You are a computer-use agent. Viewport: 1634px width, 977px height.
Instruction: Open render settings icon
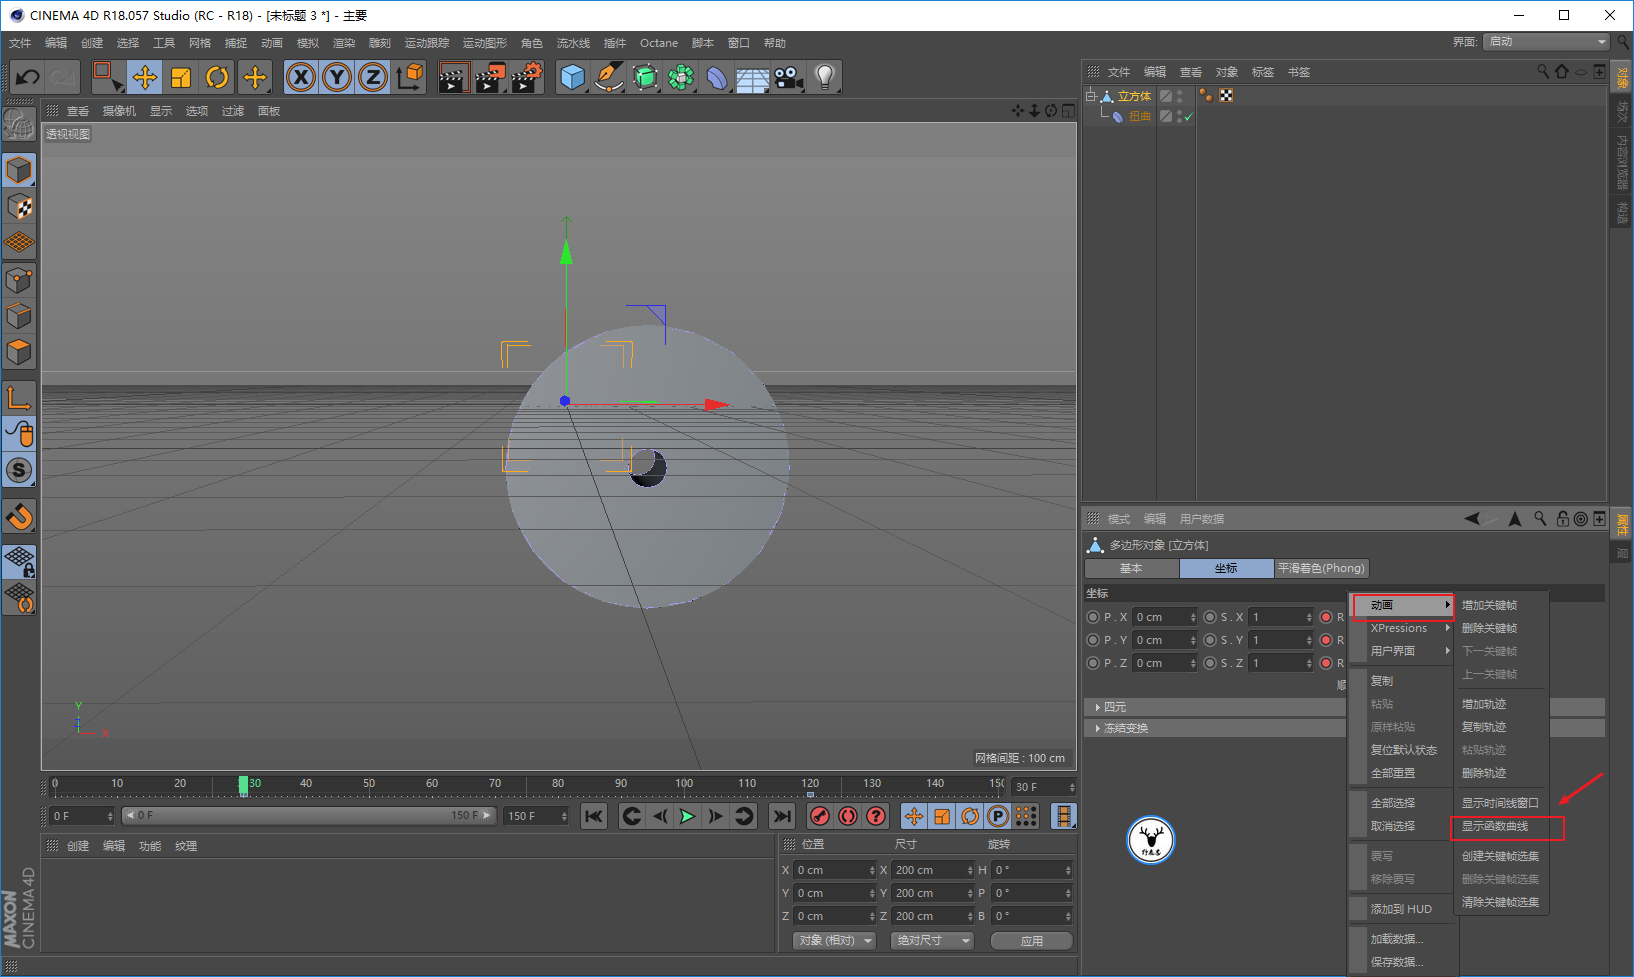526,77
